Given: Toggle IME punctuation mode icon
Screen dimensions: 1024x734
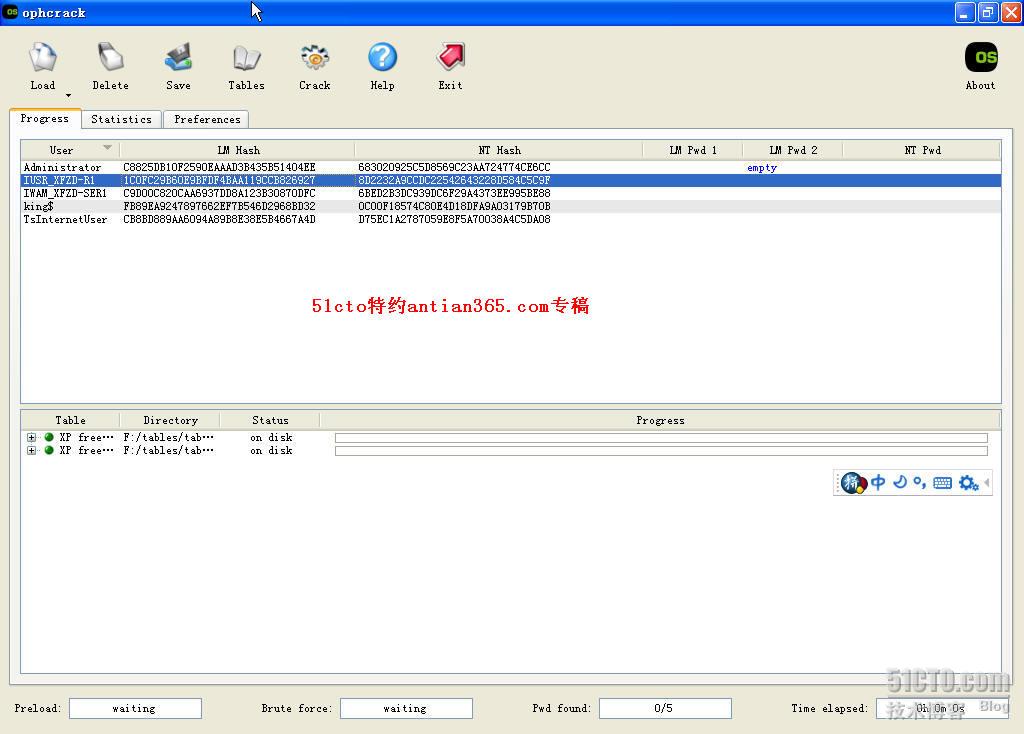Looking at the screenshot, I should click(x=920, y=483).
